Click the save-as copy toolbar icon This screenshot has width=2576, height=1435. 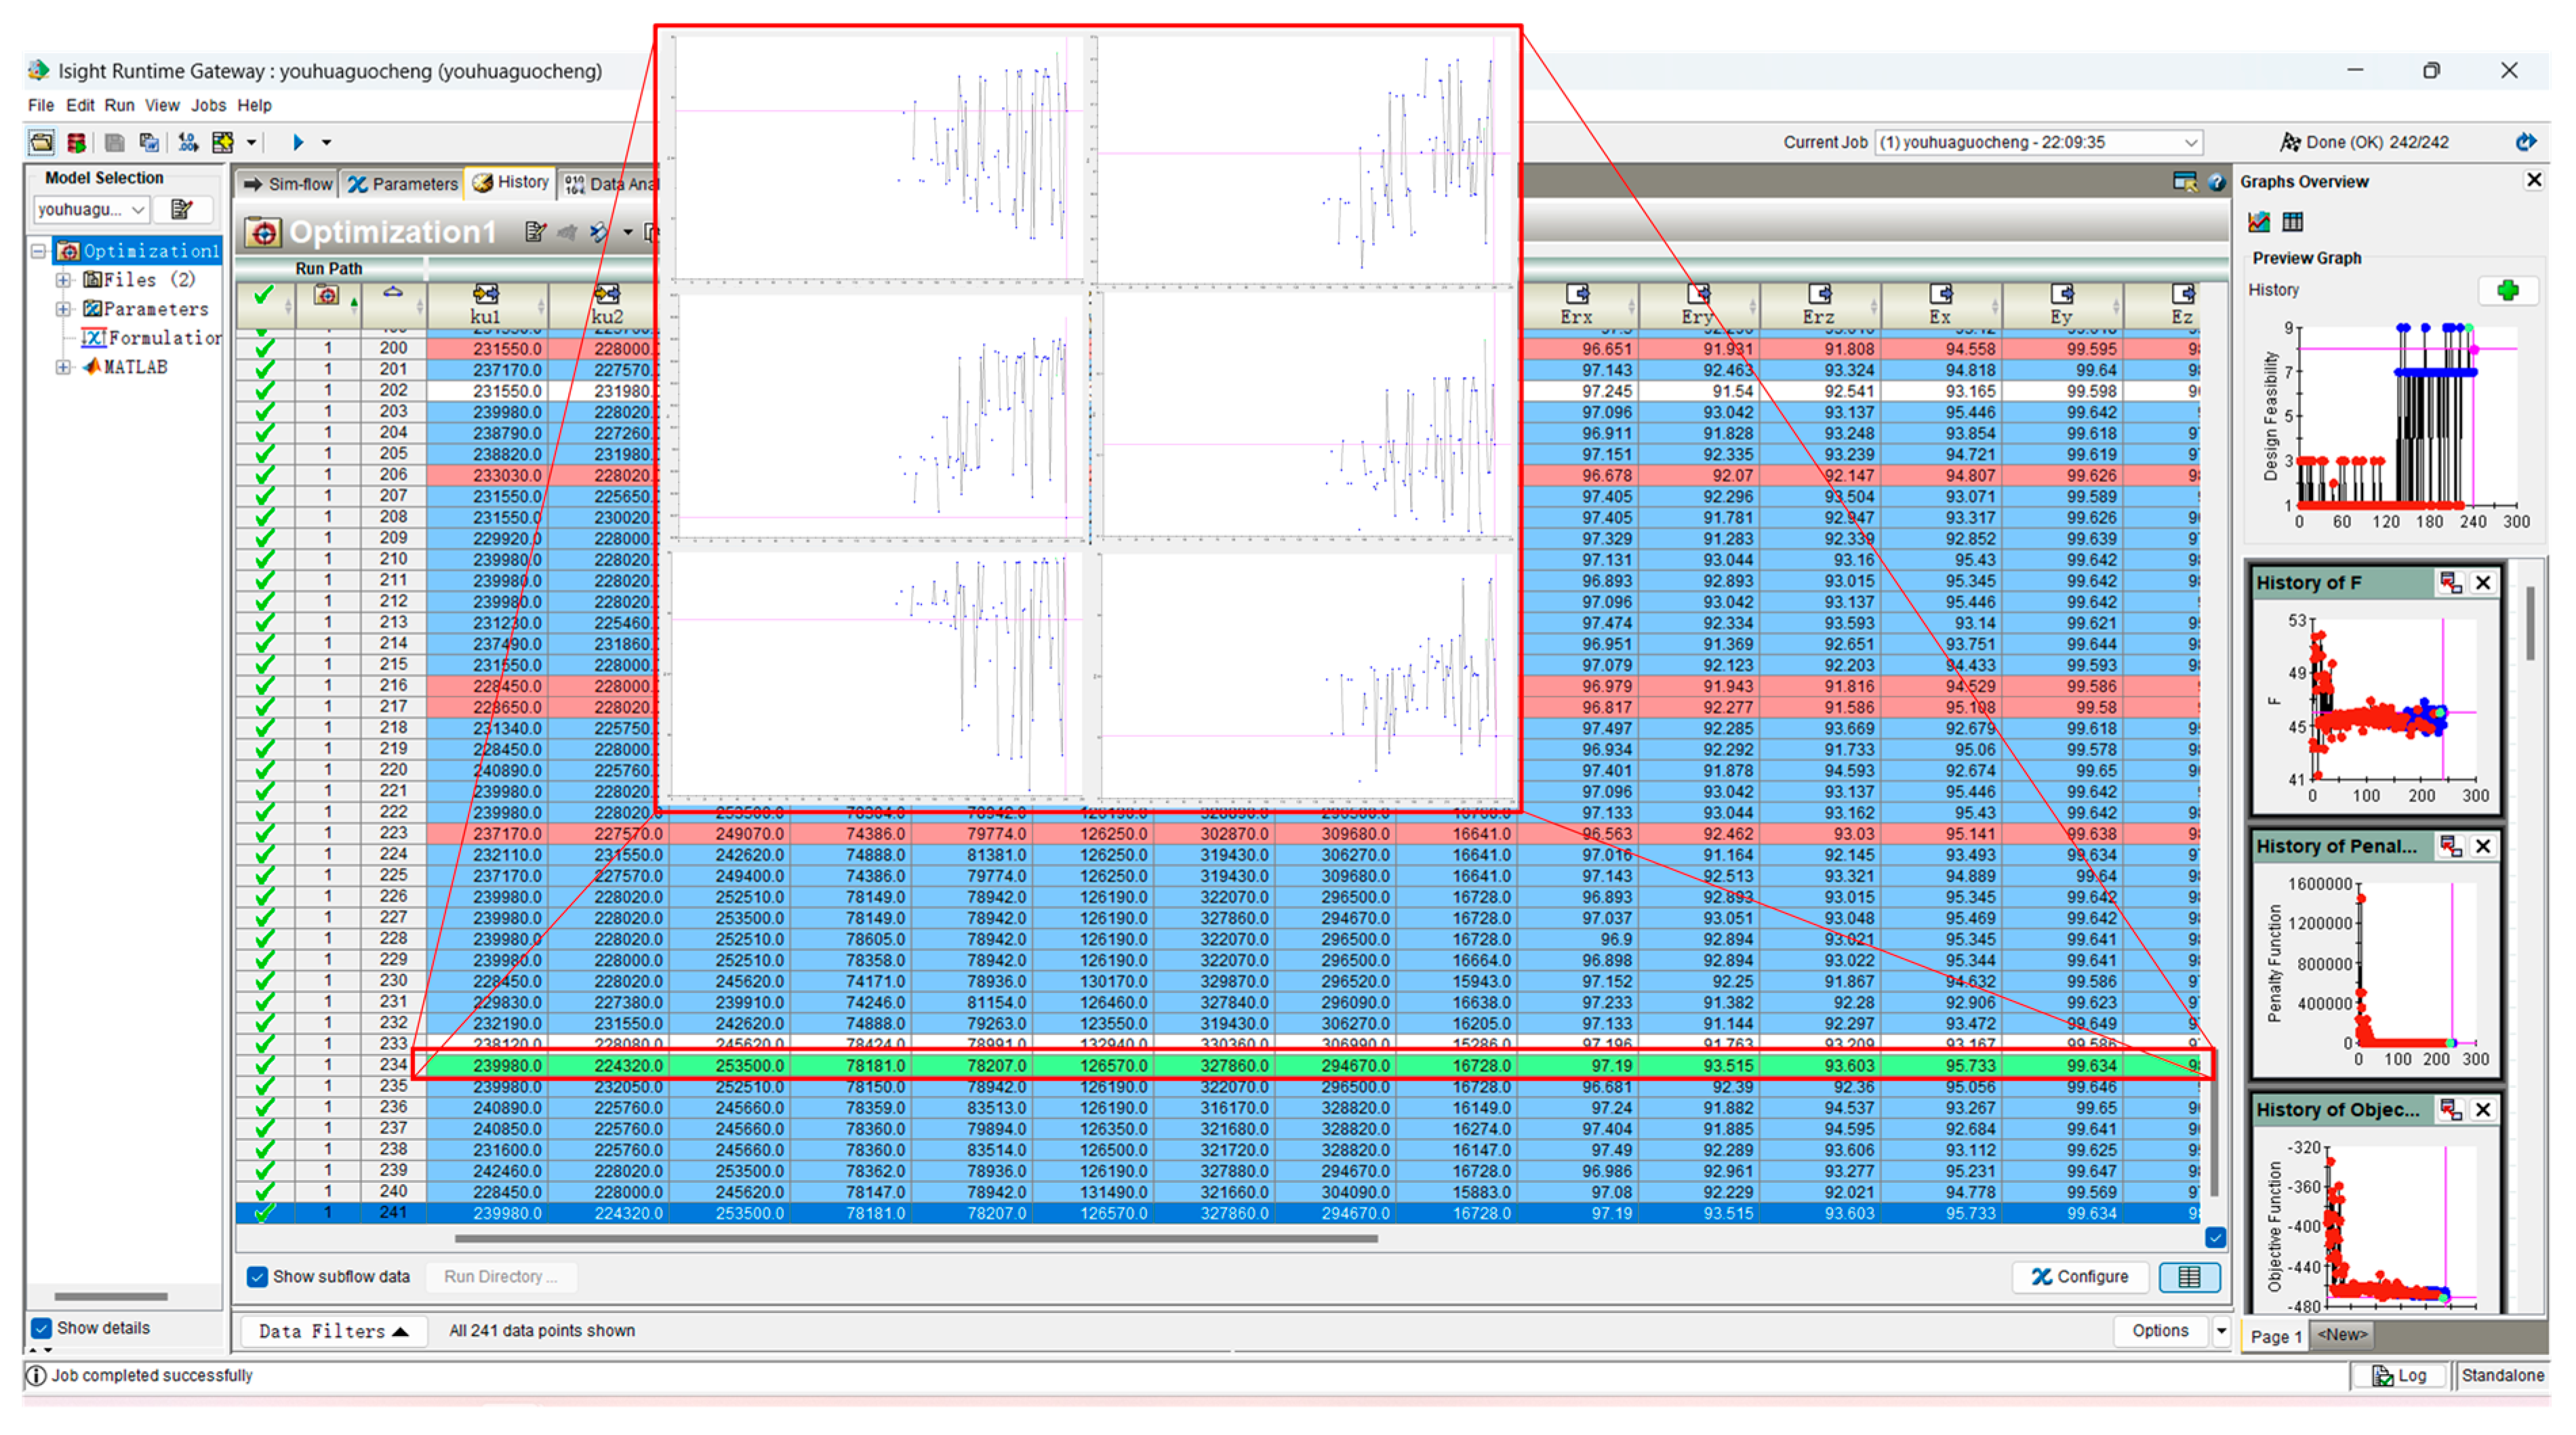tap(149, 142)
